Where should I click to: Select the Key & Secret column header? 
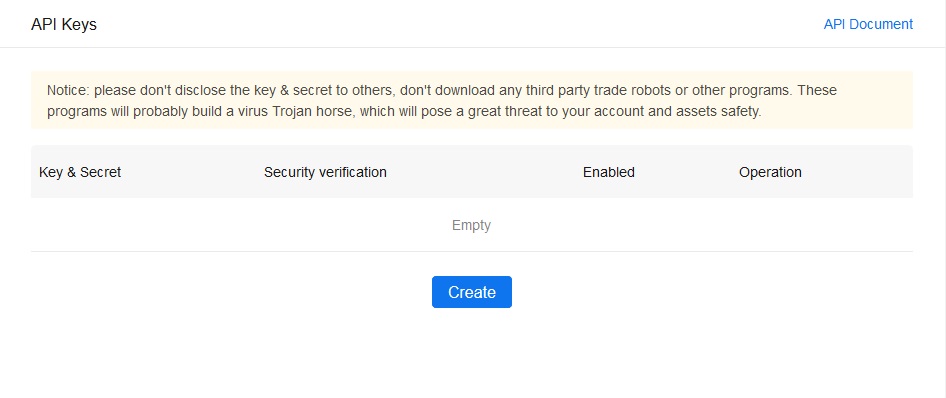click(x=80, y=172)
